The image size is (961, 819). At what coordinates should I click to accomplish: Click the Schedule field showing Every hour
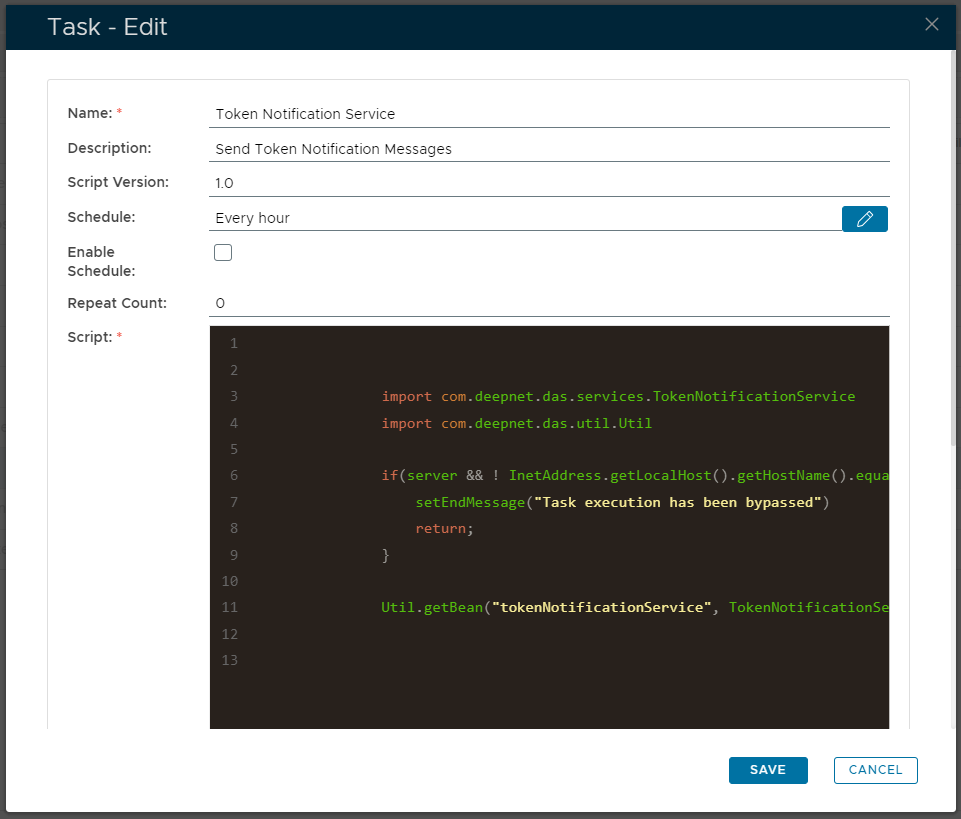click(x=525, y=218)
